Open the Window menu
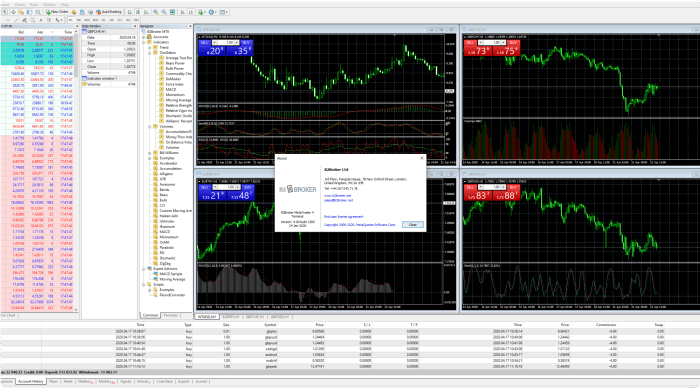This screenshot has height=388, width=700. pos(50,4)
